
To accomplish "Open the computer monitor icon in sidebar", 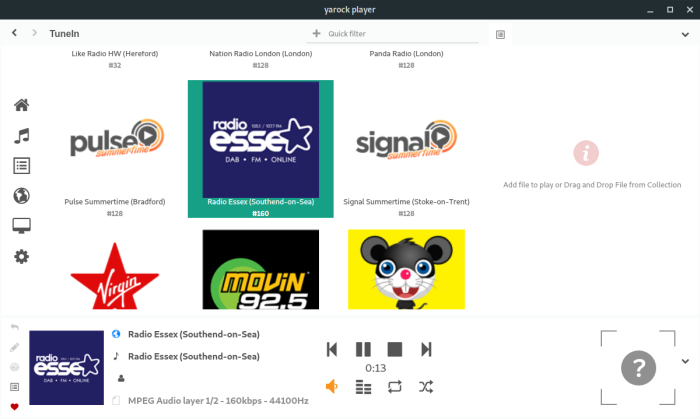I will pyautogui.click(x=21, y=226).
